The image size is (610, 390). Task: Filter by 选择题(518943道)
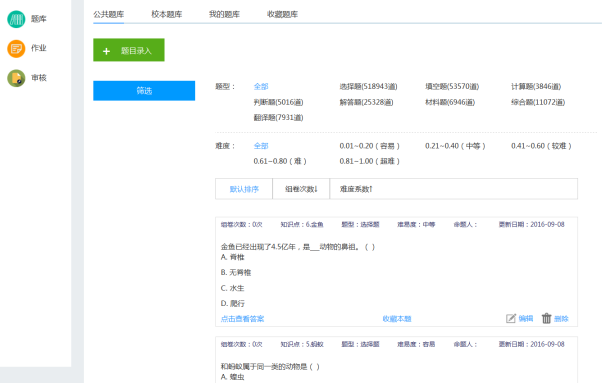[x=368, y=86]
